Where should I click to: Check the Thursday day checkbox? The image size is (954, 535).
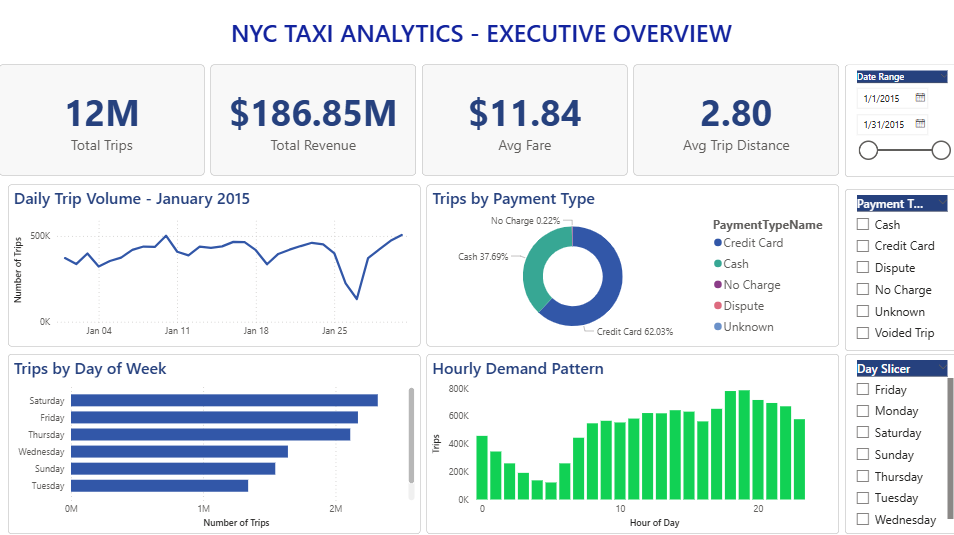(x=863, y=476)
